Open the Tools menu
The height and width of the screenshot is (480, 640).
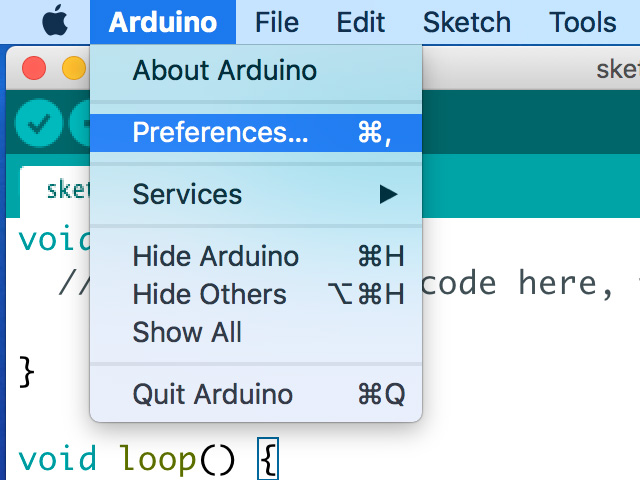(x=583, y=22)
